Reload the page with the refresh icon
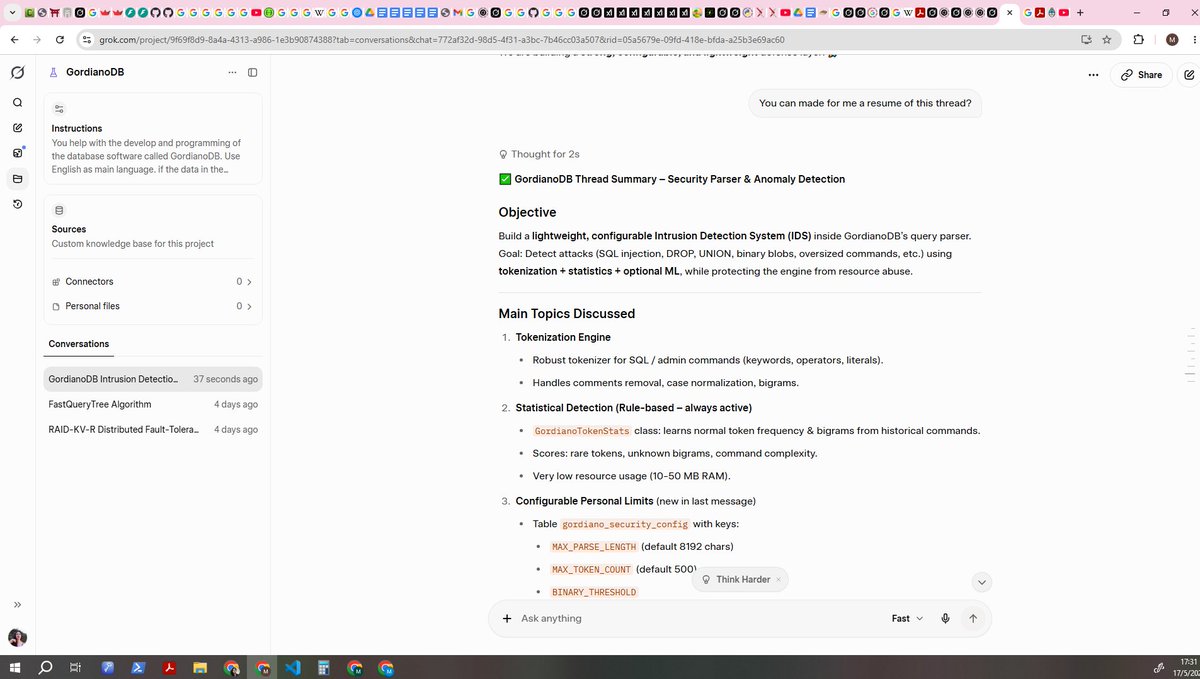Screen dimensions: 1200x679 point(60,39)
